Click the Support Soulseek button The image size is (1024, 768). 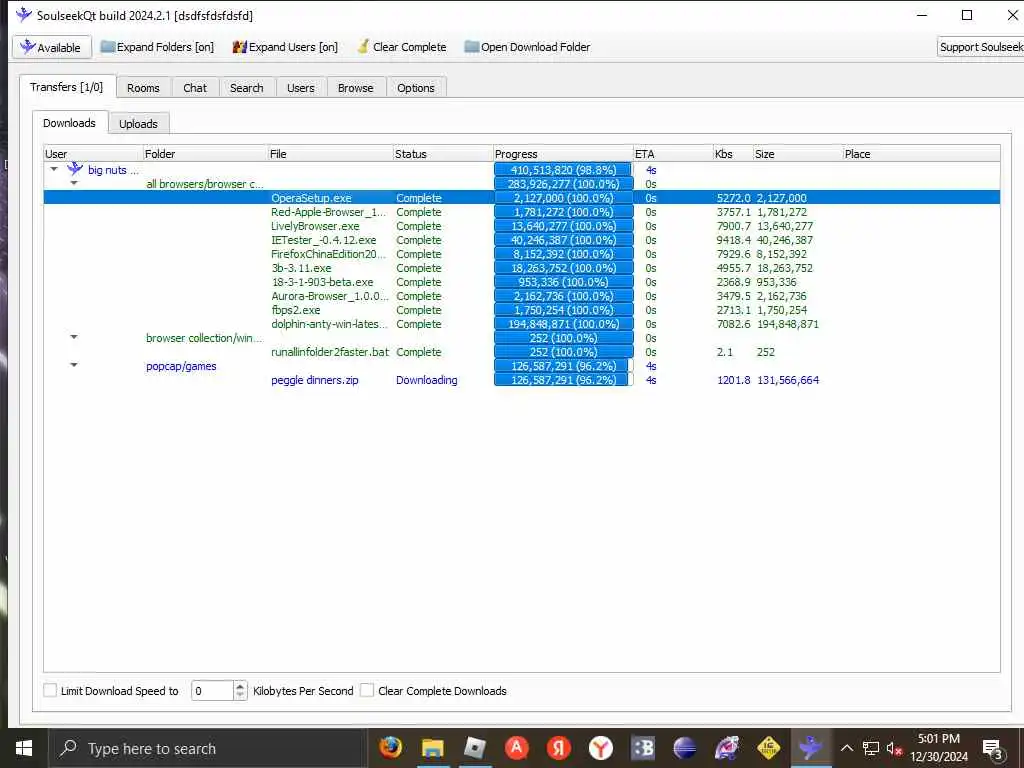[980, 47]
